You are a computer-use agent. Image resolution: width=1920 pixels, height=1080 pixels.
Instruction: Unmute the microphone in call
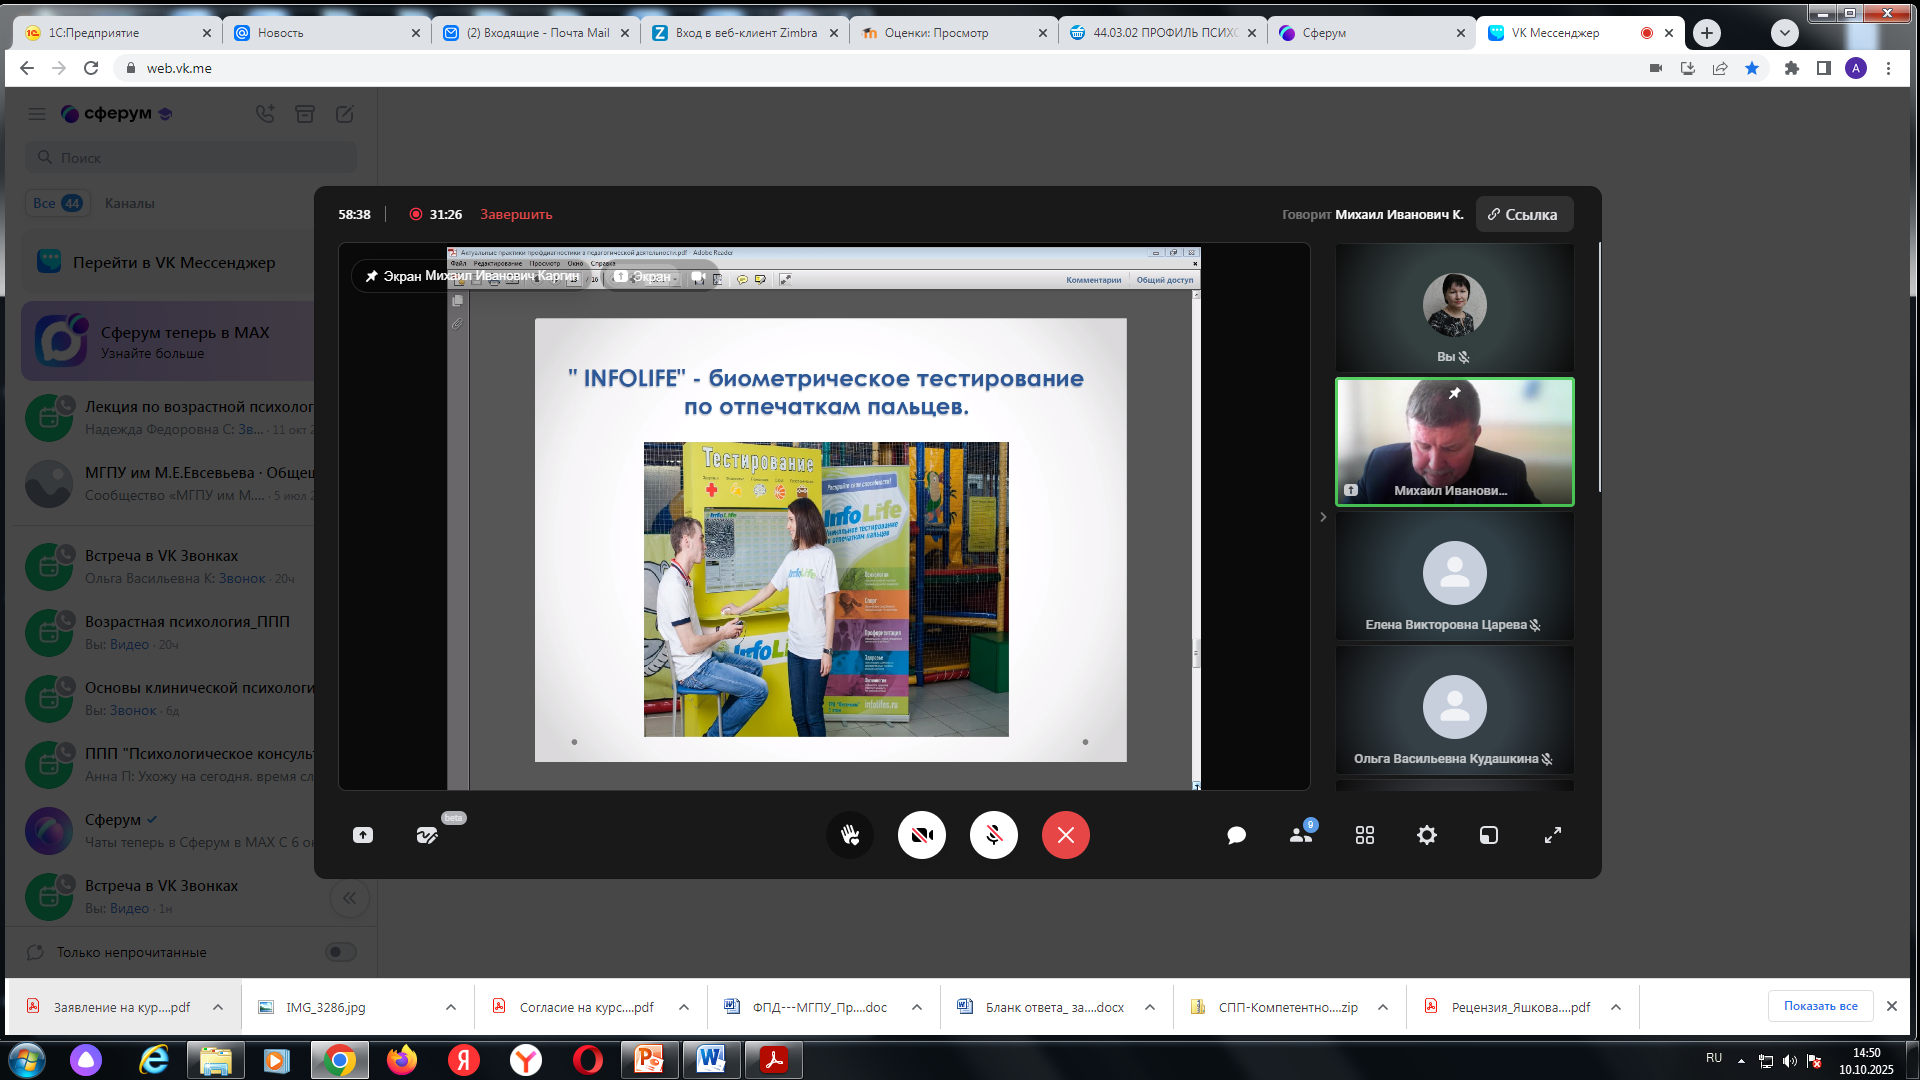(x=993, y=835)
